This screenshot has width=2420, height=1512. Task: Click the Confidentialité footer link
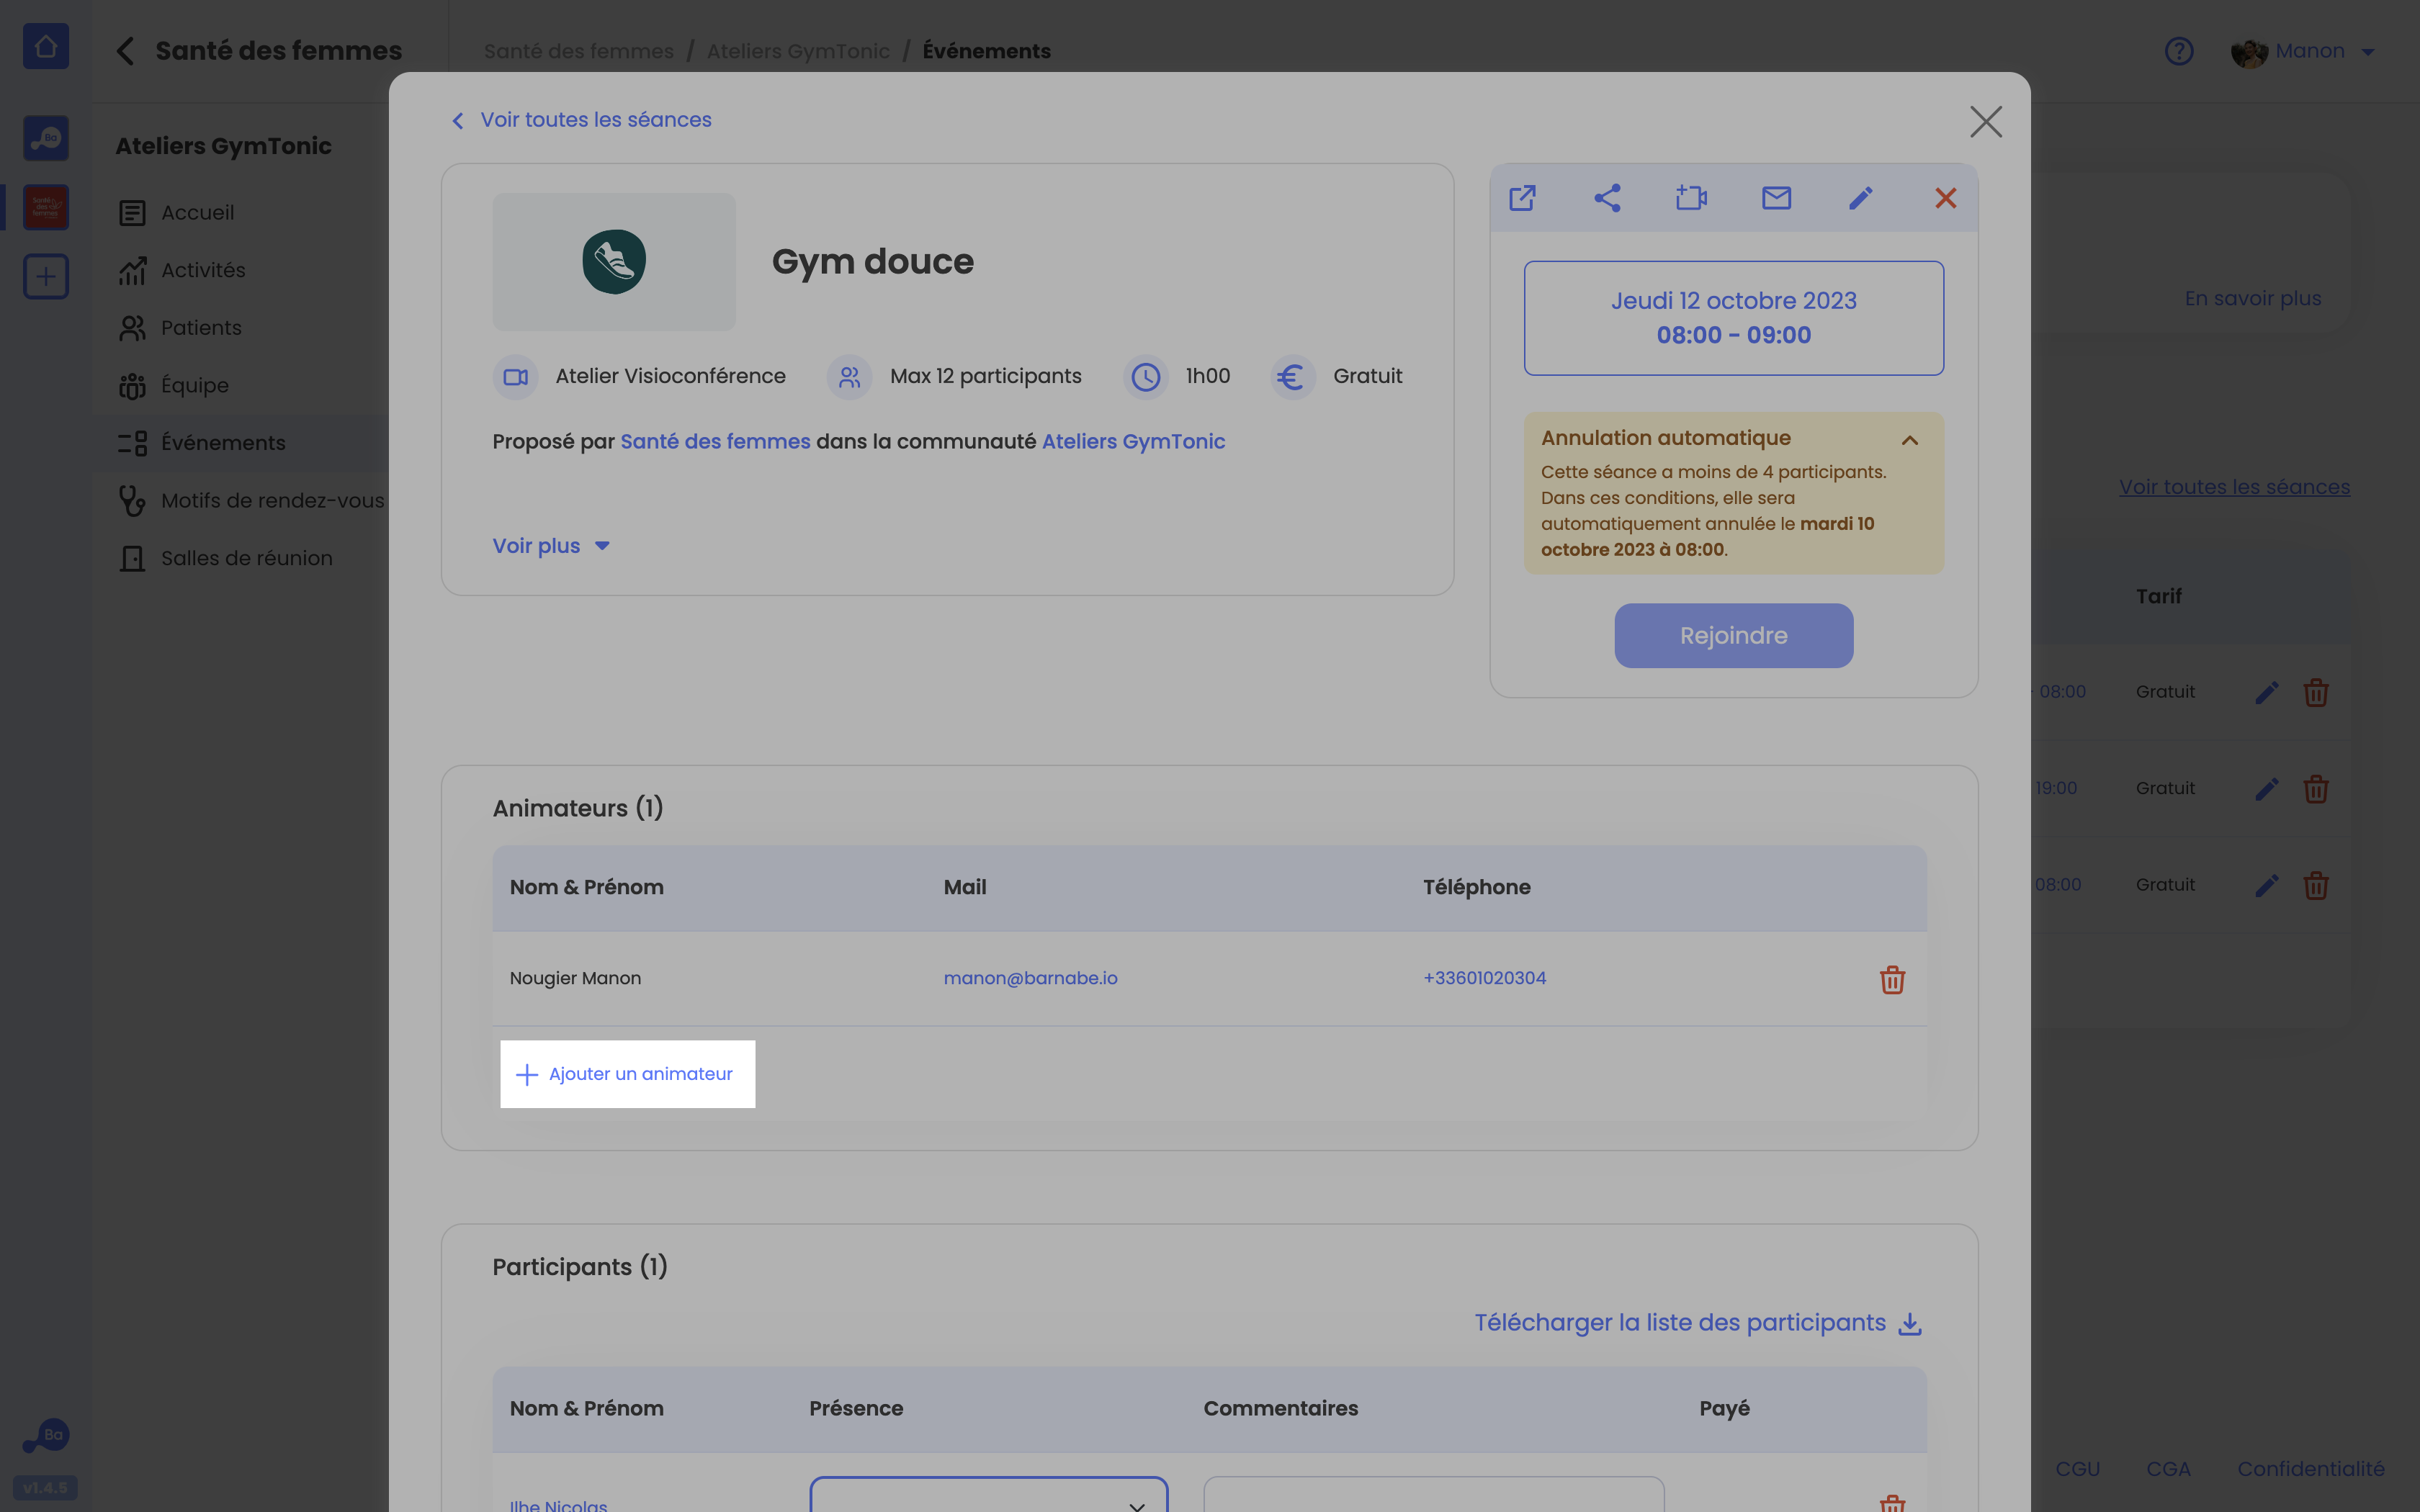2311,1469
